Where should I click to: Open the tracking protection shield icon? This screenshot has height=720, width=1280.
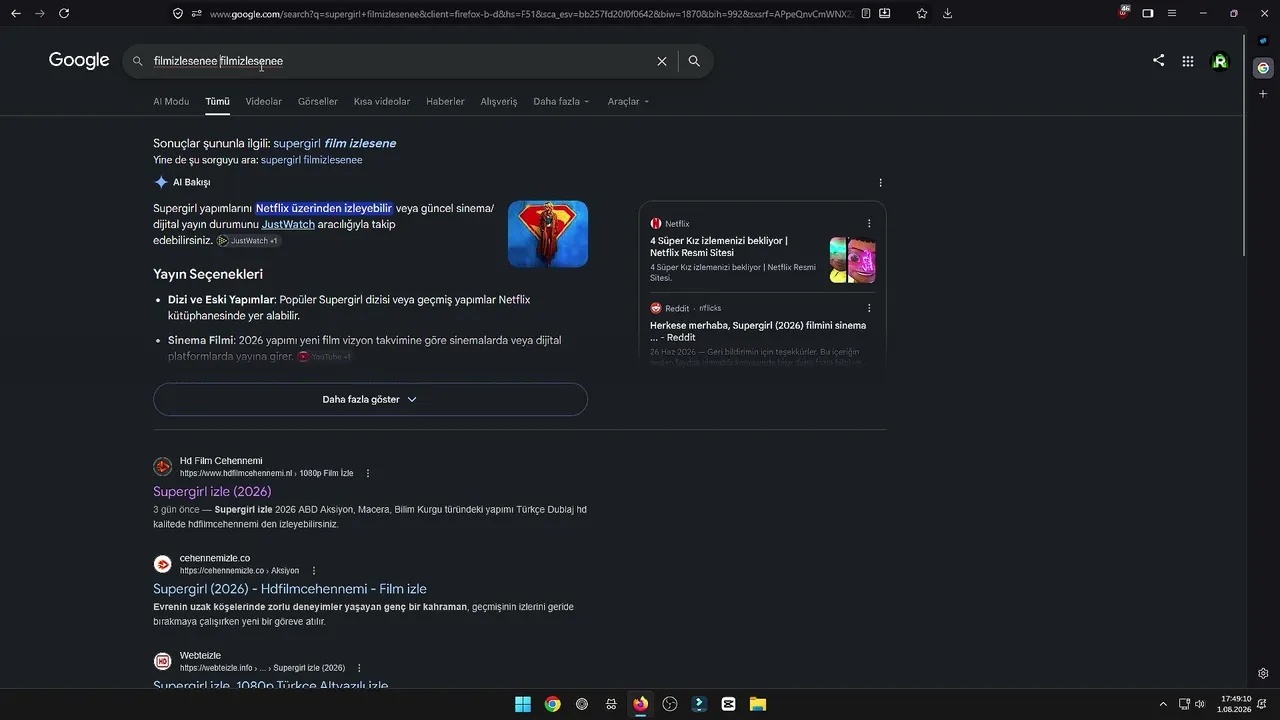178,14
